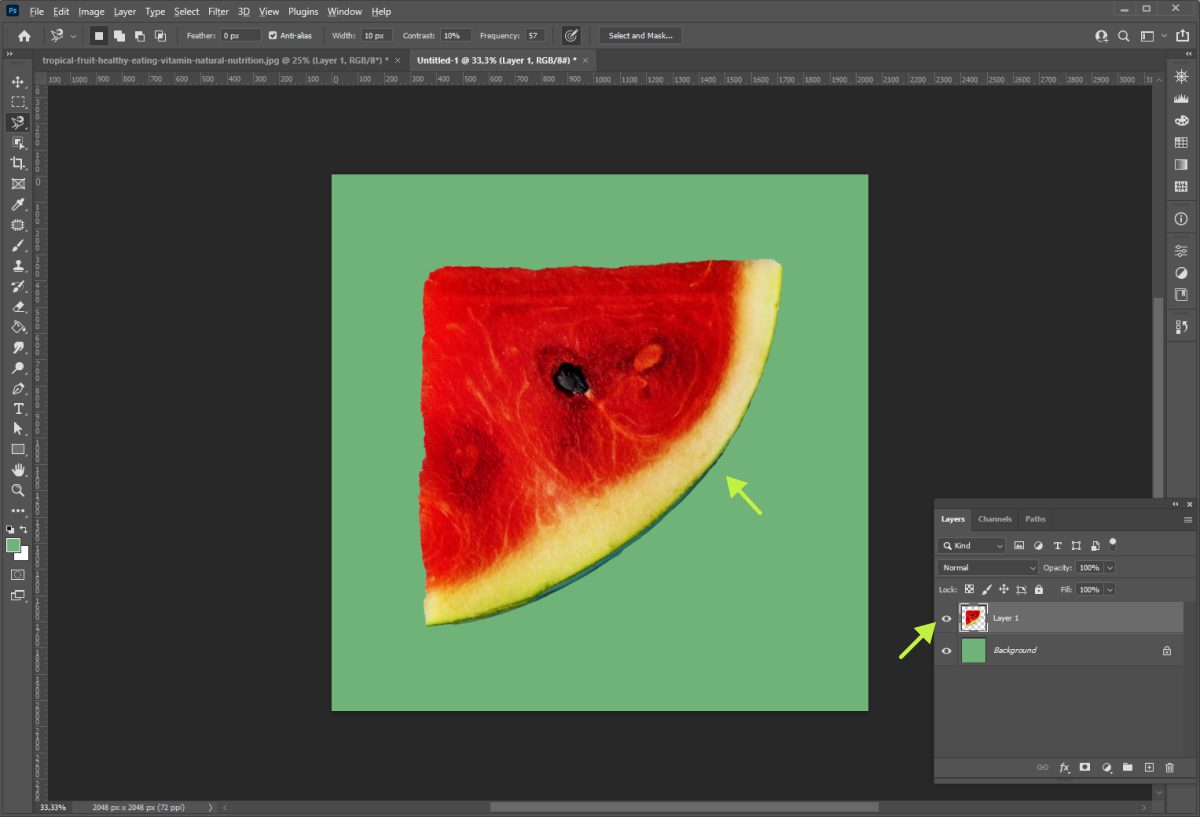Select the Paint Bucket tool
This screenshot has width=1200, height=817.
click(18, 327)
